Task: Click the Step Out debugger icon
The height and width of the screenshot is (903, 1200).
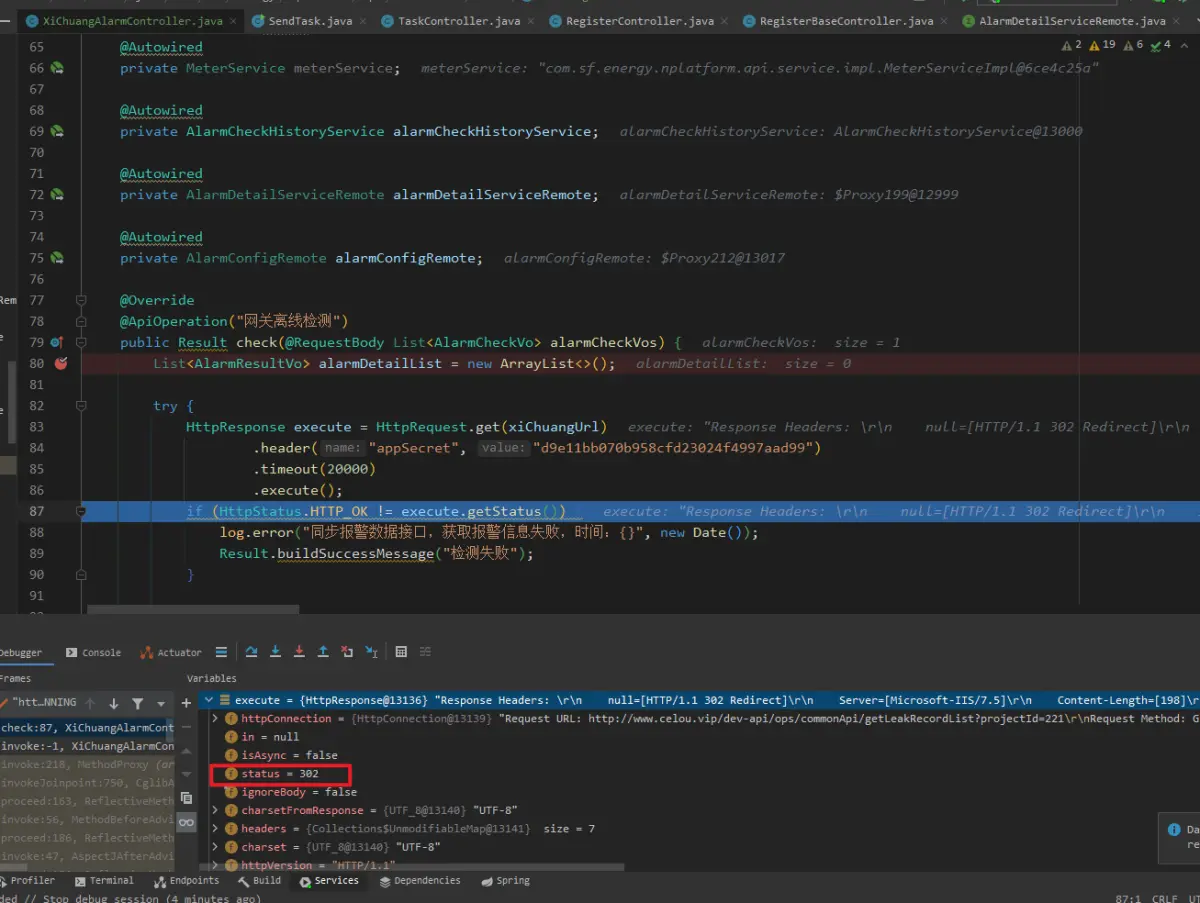Action: [323, 652]
